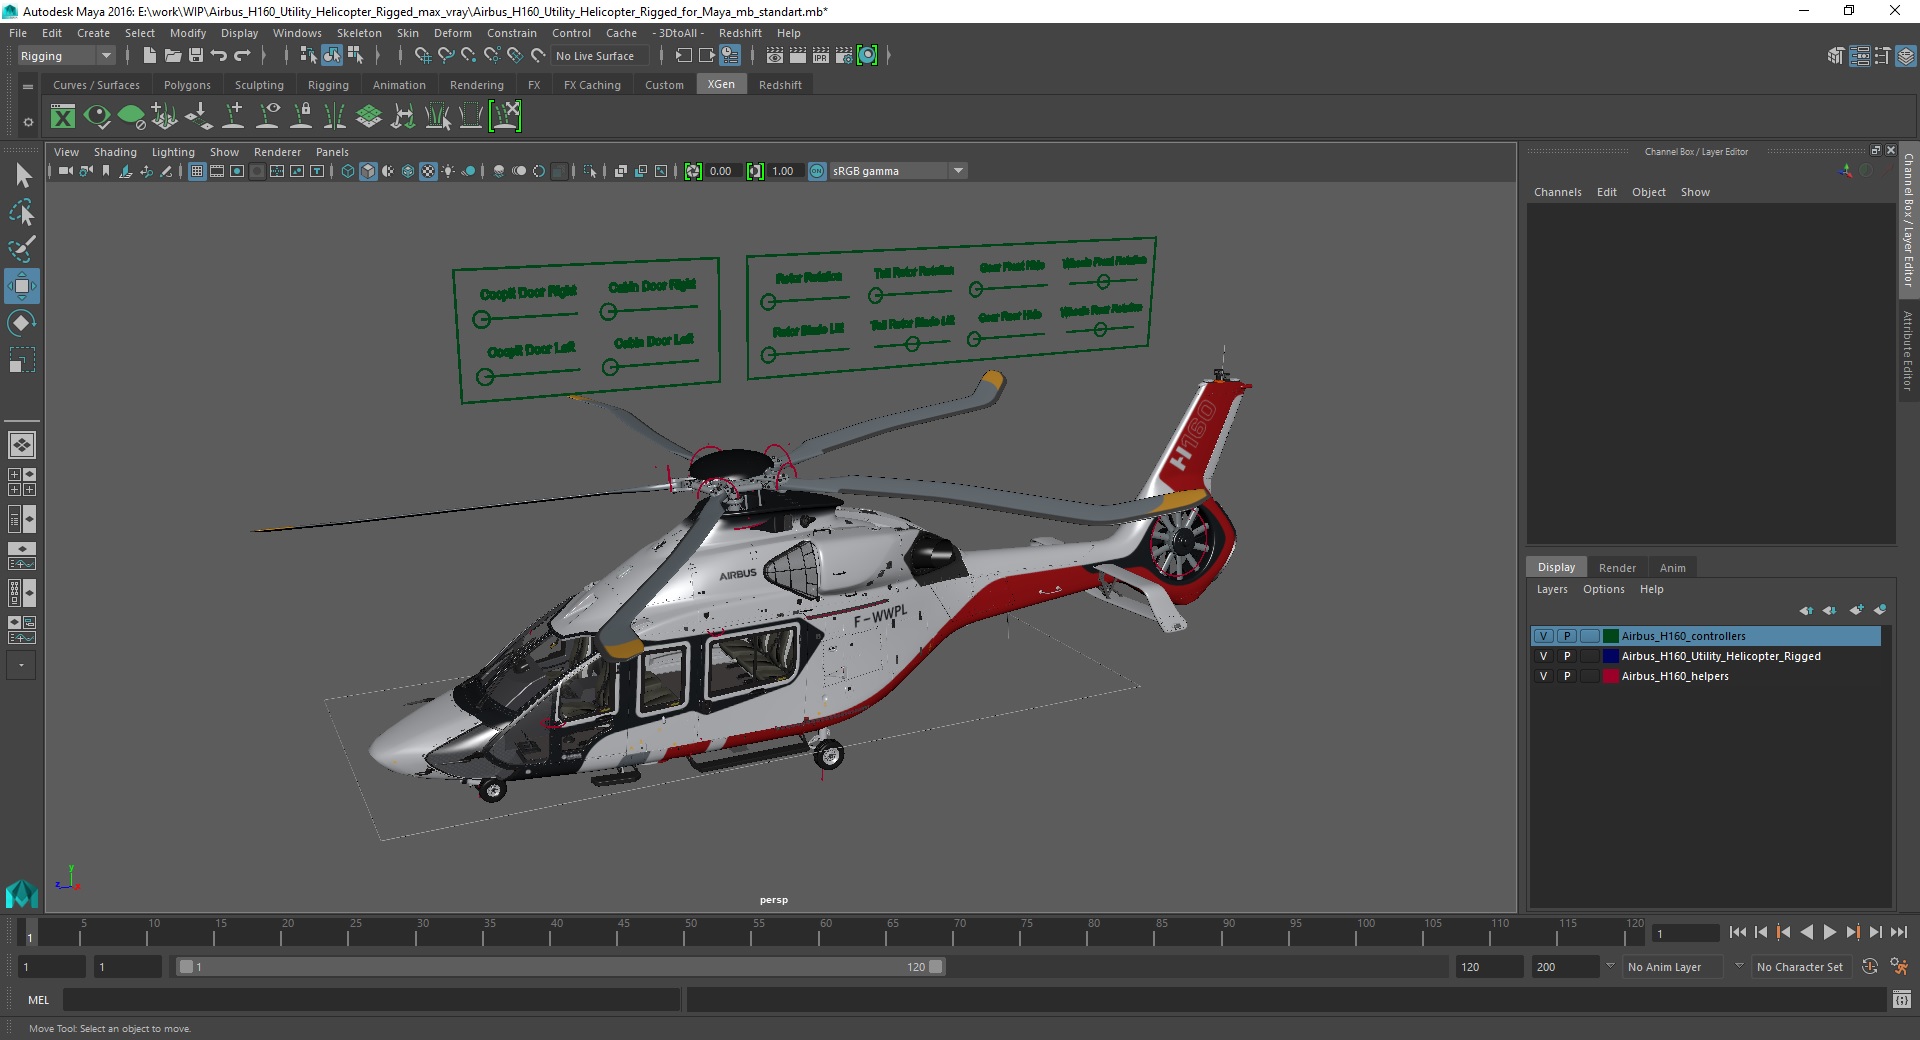1920x1040 pixels.
Task: Click the animation preferences icon
Action: coord(1898,966)
